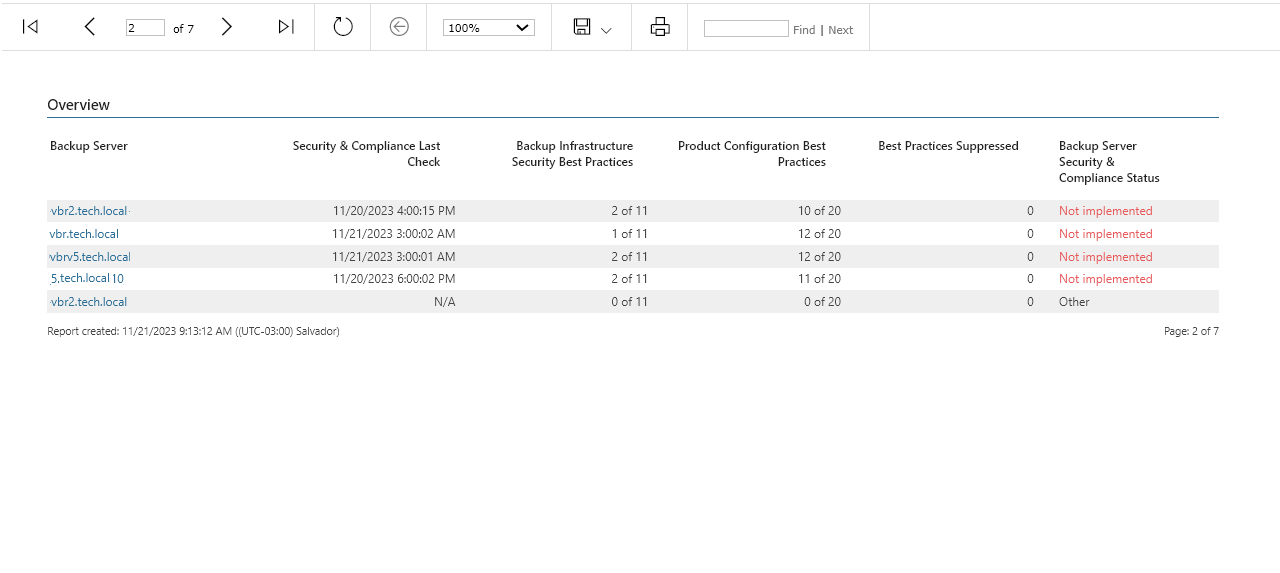
Task: Click the 2 of 11 value for vbrv5.tech.local
Action: pos(630,257)
